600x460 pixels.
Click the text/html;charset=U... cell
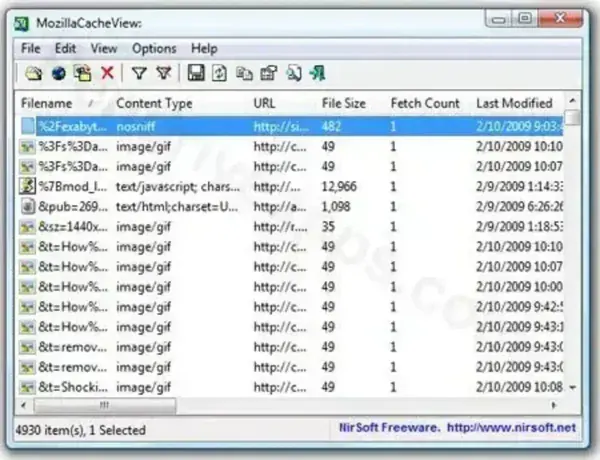click(177, 207)
